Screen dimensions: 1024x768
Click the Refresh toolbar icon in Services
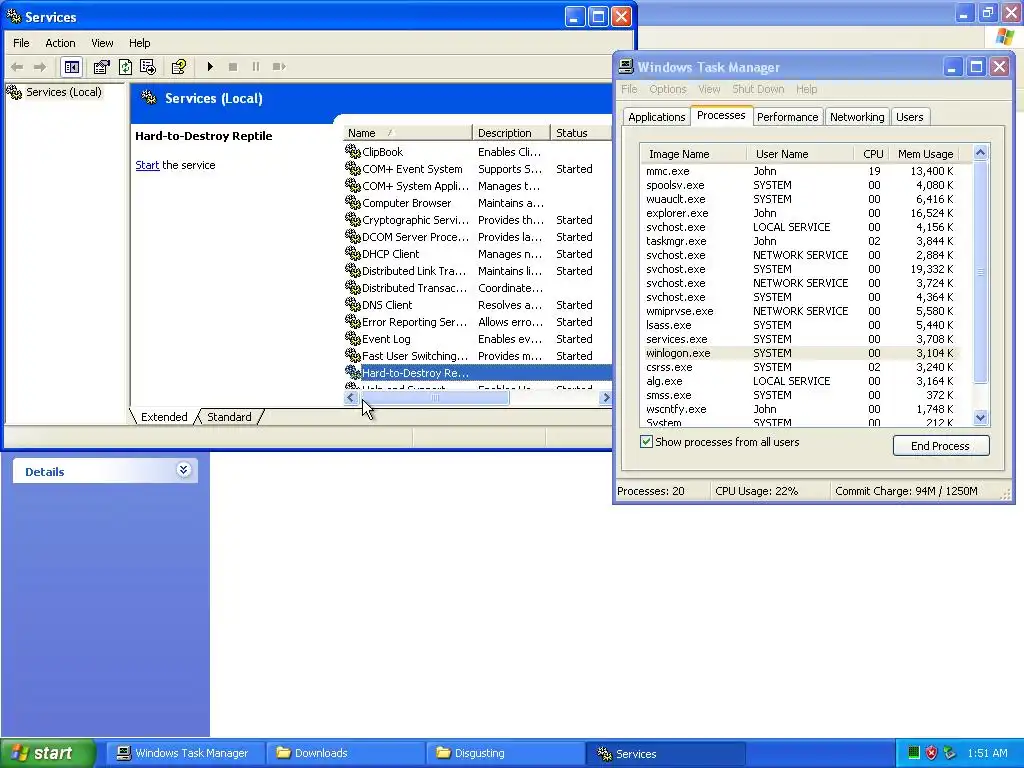(x=125, y=67)
